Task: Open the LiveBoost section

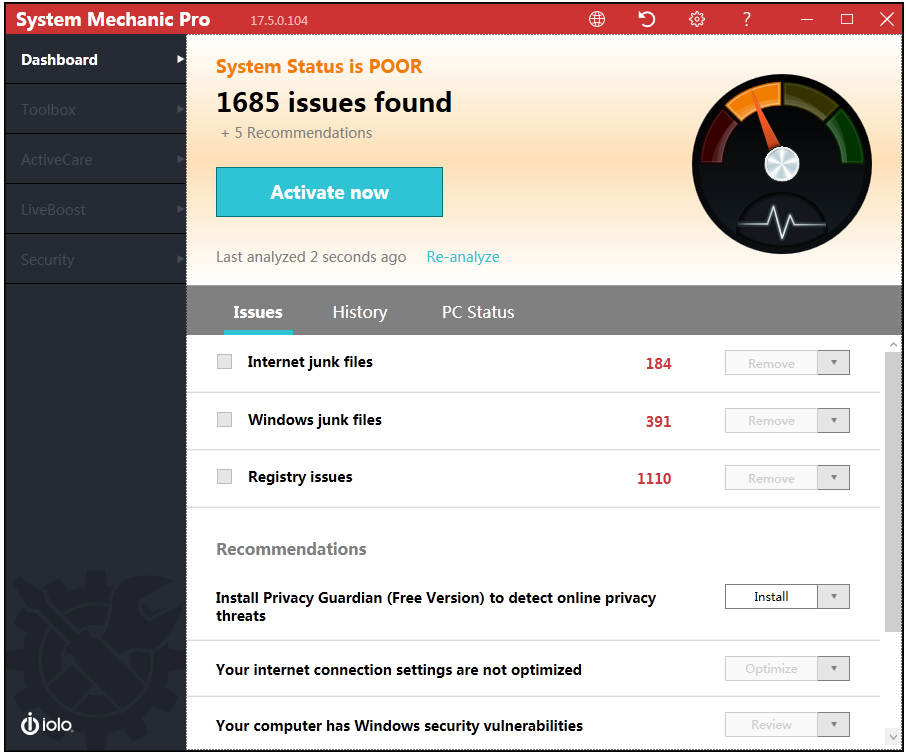Action: pos(96,209)
